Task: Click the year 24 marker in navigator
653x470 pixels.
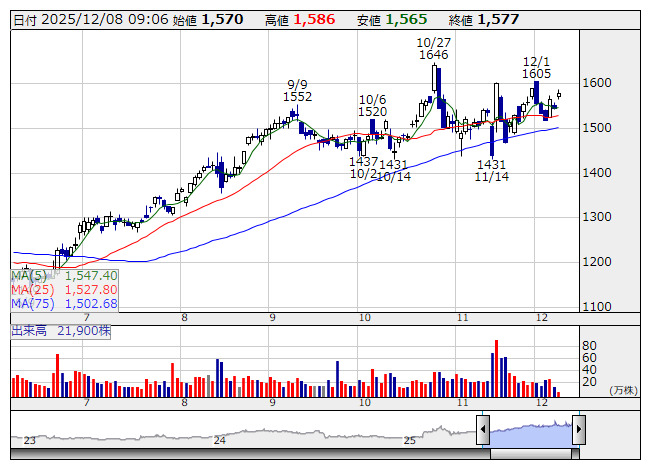Action: 219,440
